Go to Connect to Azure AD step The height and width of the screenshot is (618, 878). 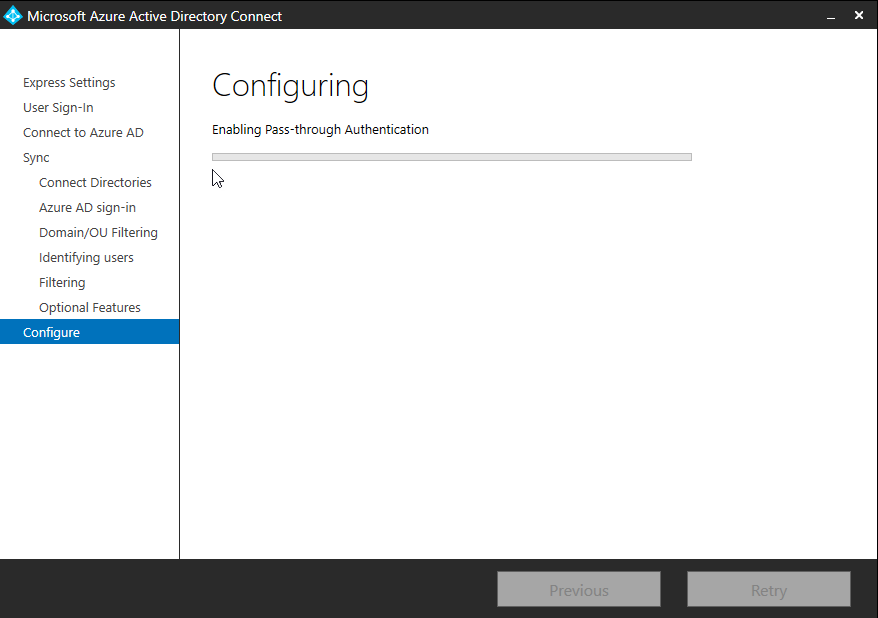(83, 133)
